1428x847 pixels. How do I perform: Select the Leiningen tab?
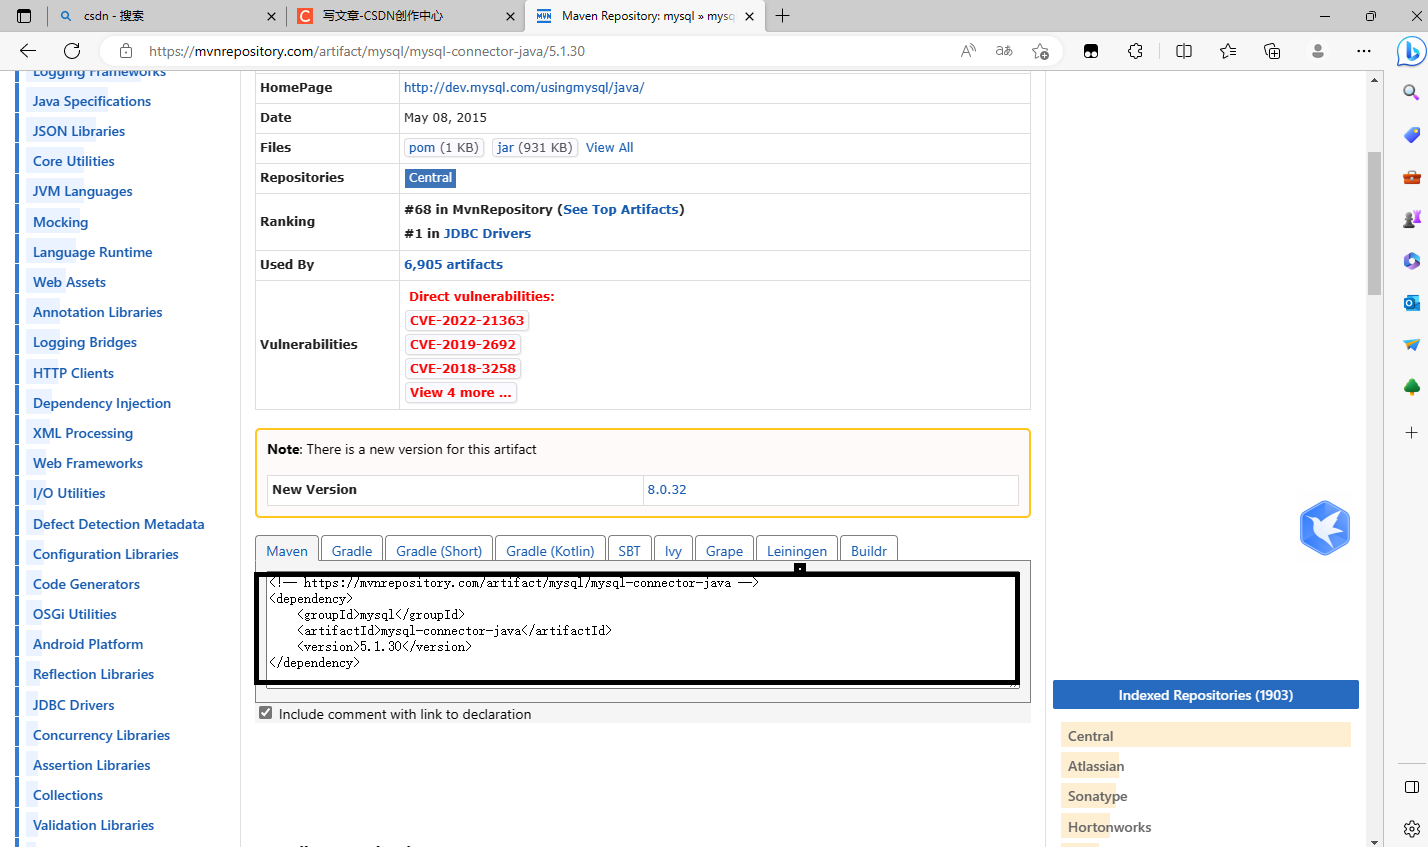point(797,550)
